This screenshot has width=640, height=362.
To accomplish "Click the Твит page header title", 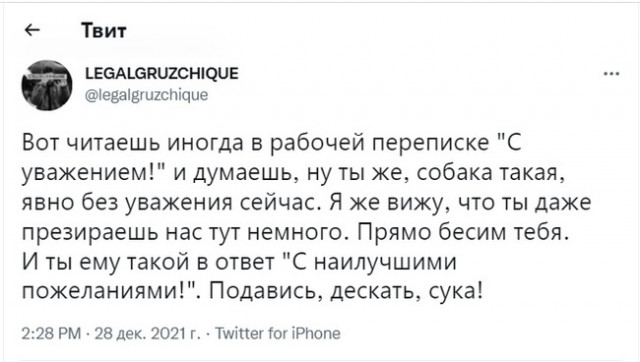I will click(x=104, y=31).
